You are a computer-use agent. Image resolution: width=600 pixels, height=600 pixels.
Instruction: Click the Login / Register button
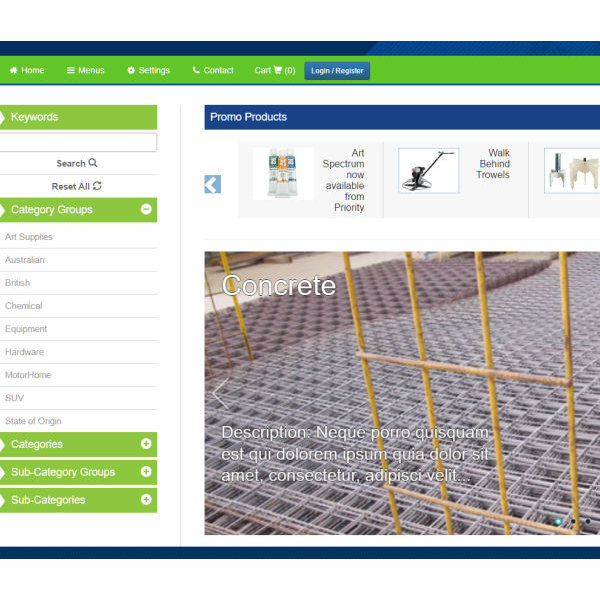tap(337, 71)
